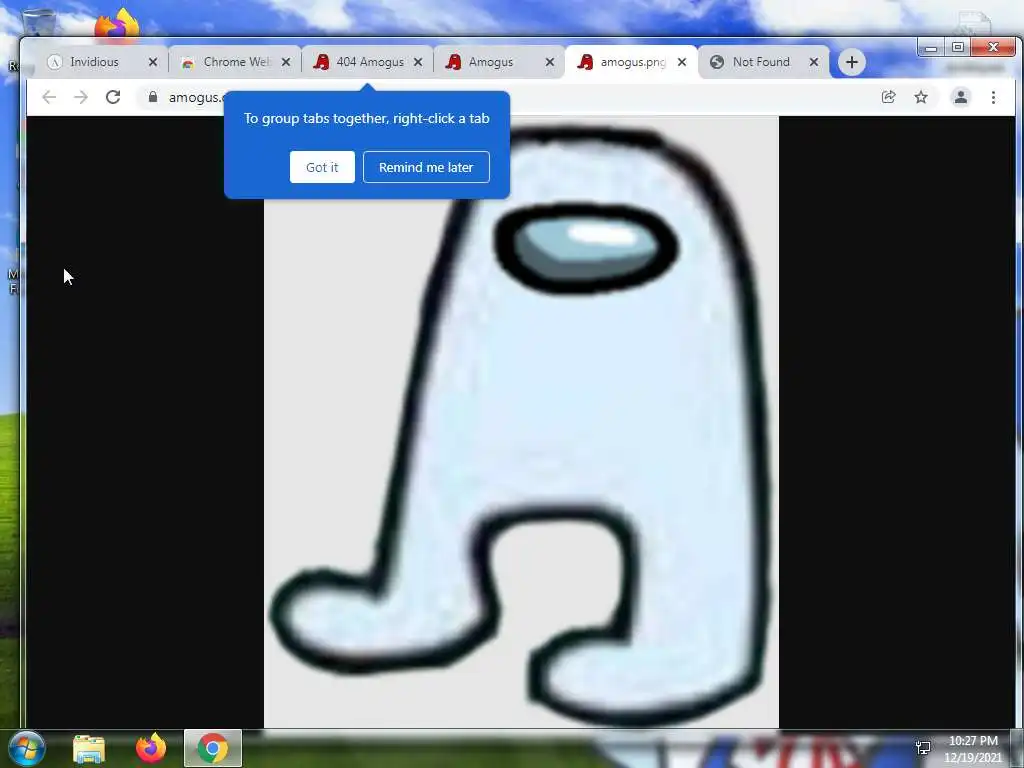Click the 404 Amogus tab favicon
Screen dimensions: 1024x768
[x=321, y=62]
